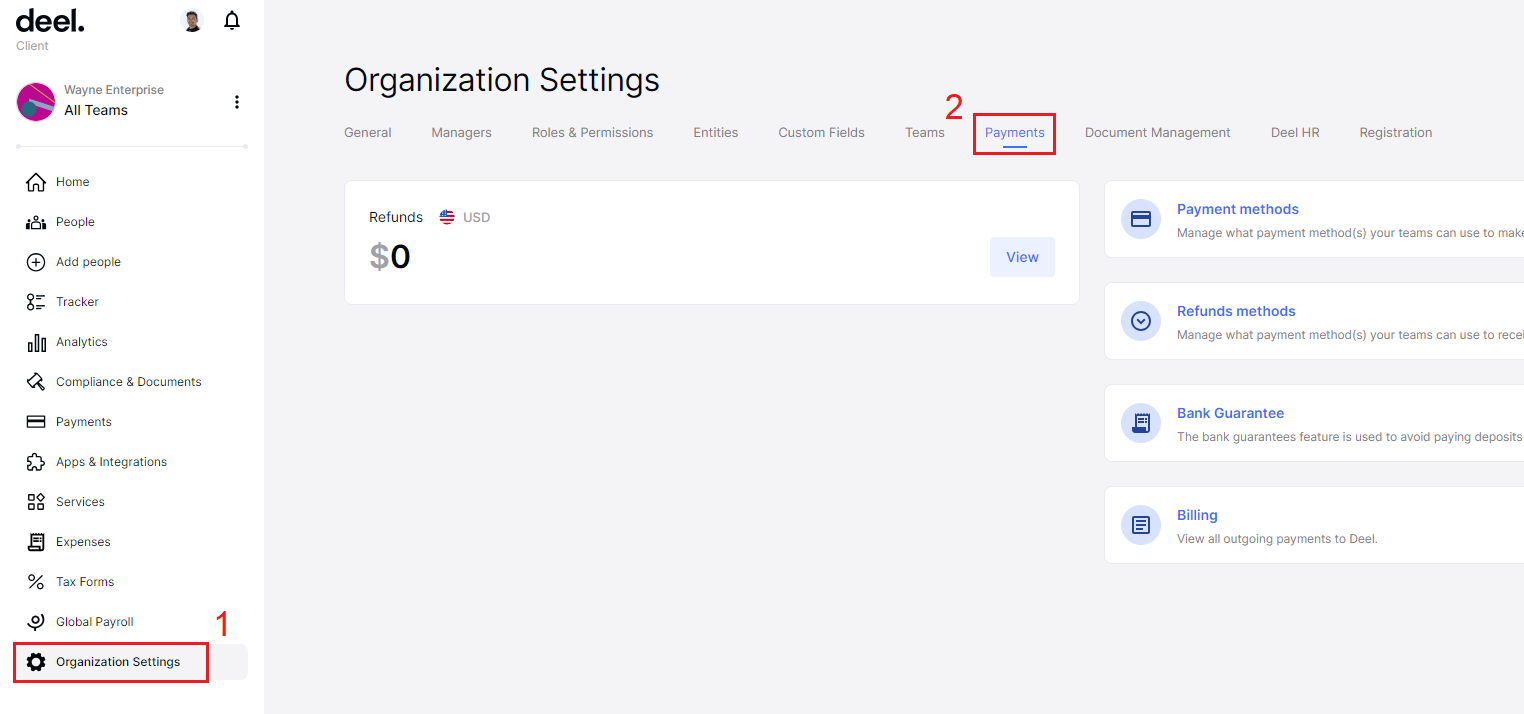Open the Home icon in the sidebar
The height and width of the screenshot is (714, 1524).
point(37,181)
